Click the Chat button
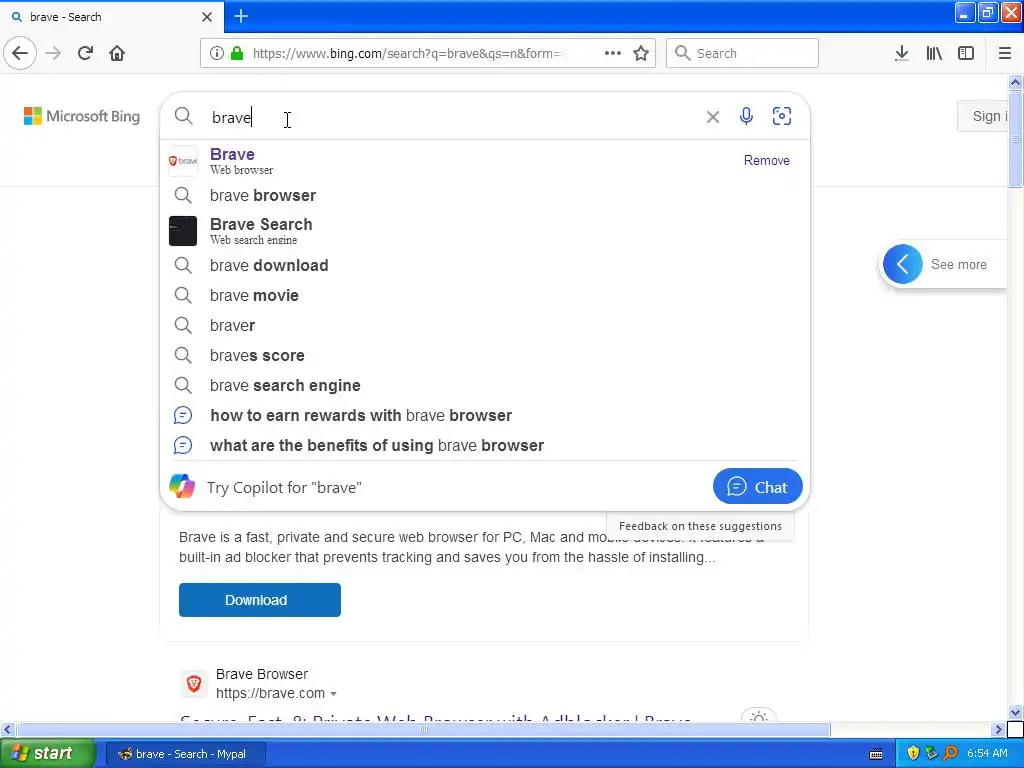Image resolution: width=1024 pixels, height=768 pixels. click(x=758, y=487)
